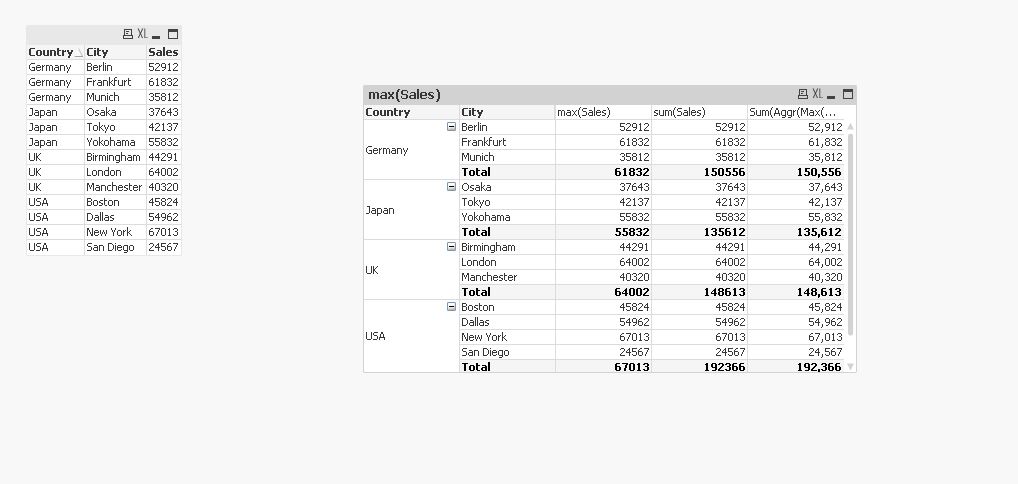Select the Tokyo row in small table
This screenshot has width=1018, height=484.
click(x=102, y=127)
